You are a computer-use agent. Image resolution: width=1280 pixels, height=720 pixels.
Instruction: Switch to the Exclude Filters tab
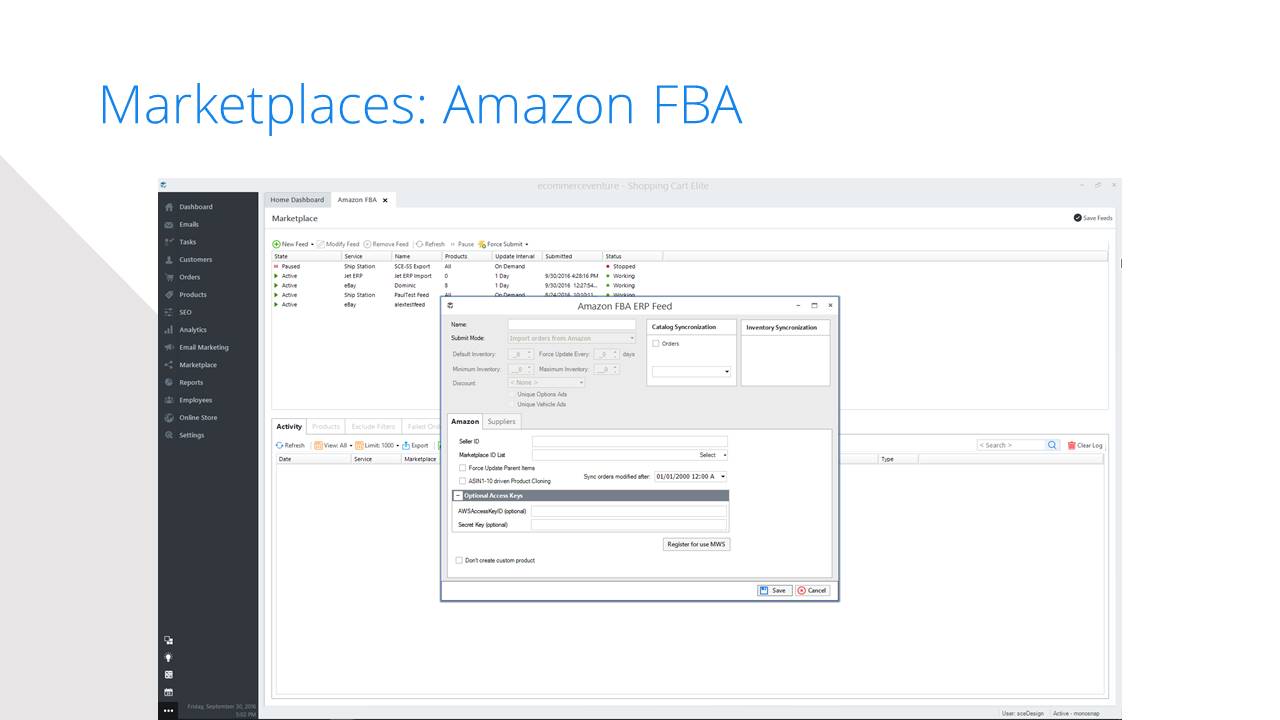[x=372, y=427]
